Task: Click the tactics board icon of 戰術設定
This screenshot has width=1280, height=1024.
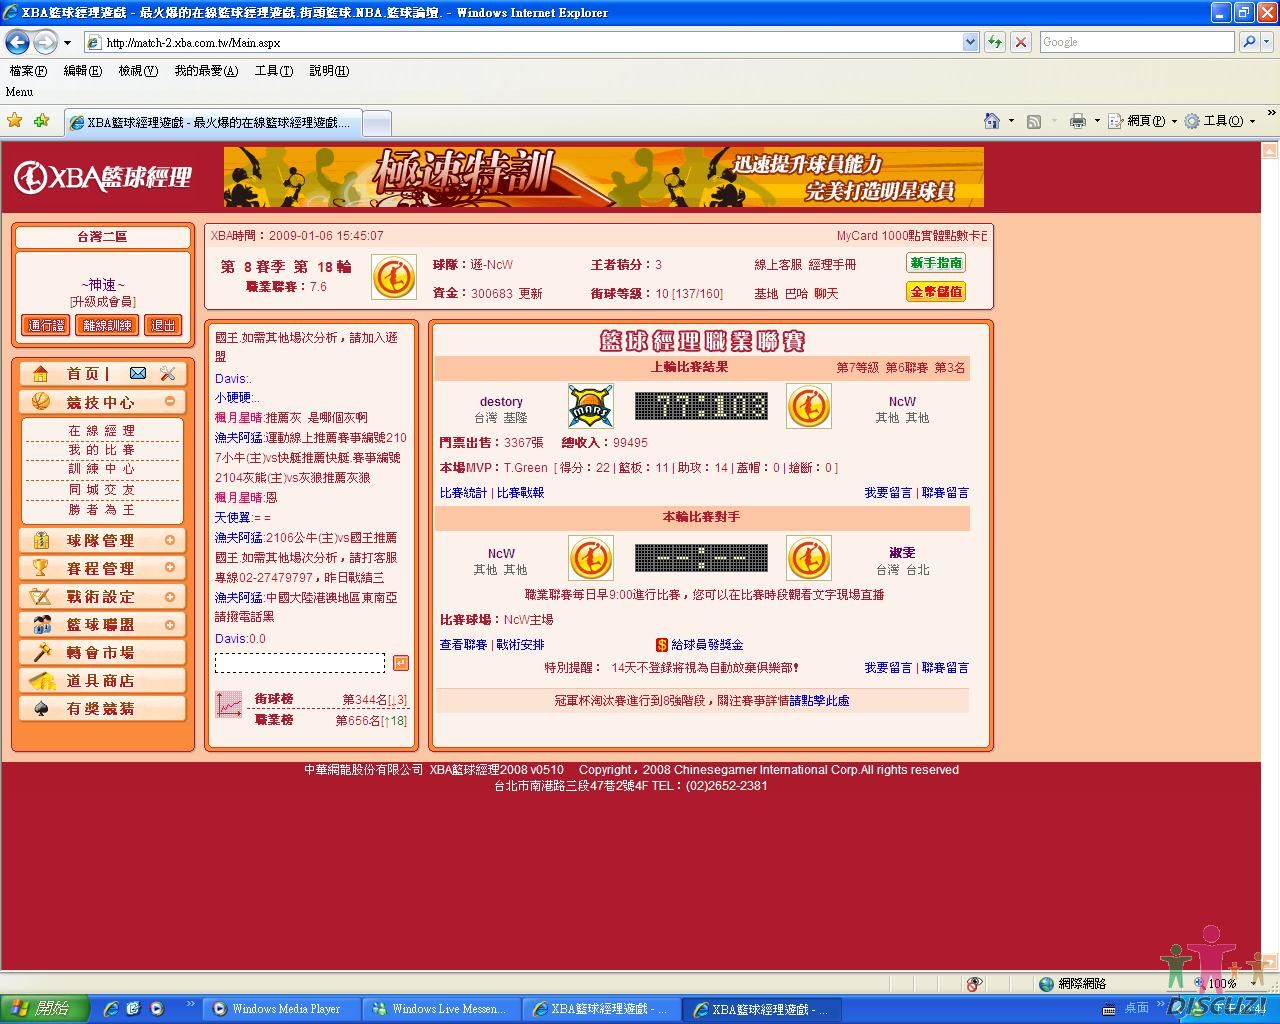Action: point(41,596)
